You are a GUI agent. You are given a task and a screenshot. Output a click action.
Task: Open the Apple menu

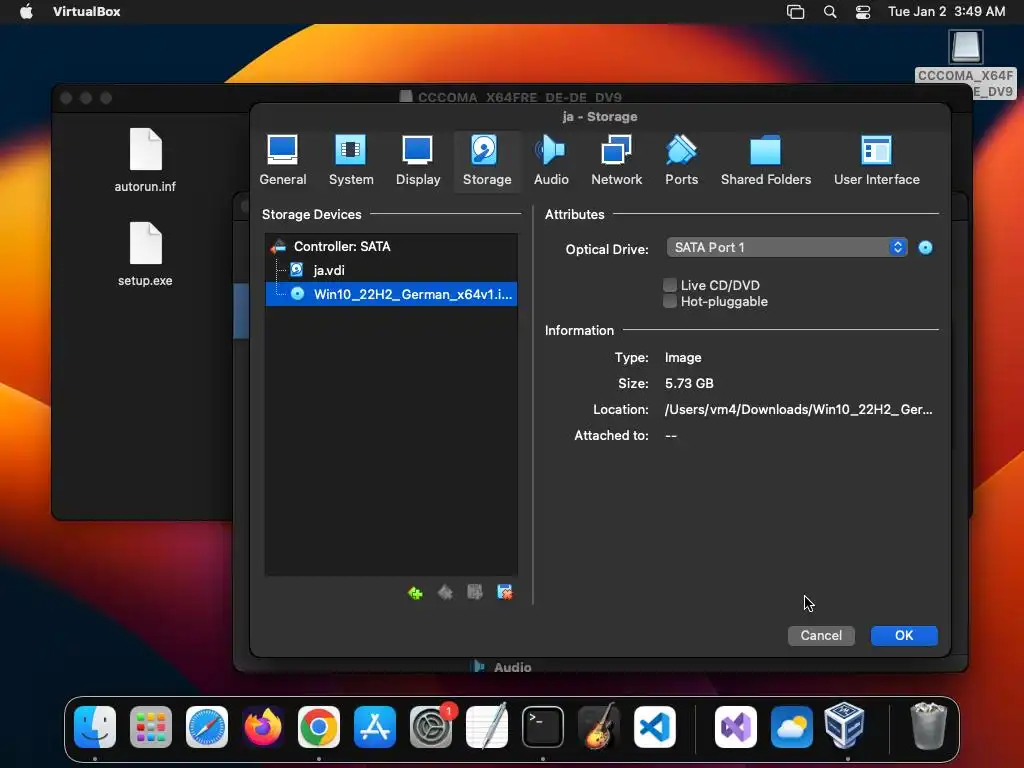click(26, 12)
